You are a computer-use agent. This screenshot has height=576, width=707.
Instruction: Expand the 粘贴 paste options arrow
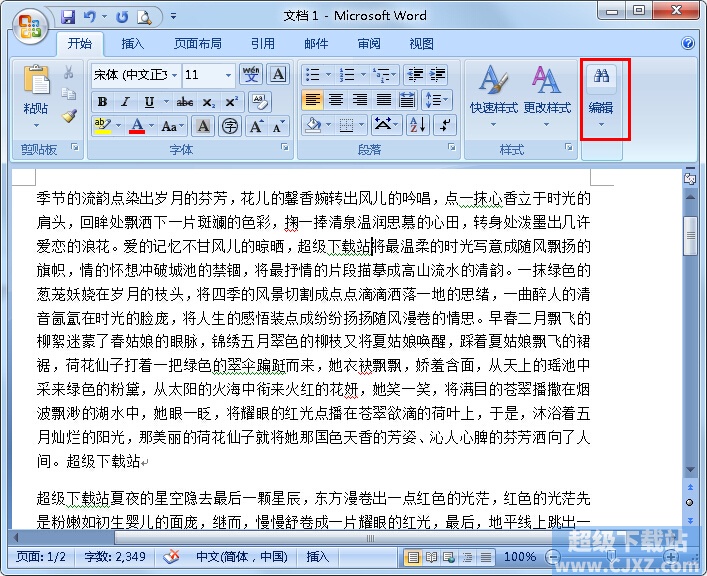click(x=36, y=124)
